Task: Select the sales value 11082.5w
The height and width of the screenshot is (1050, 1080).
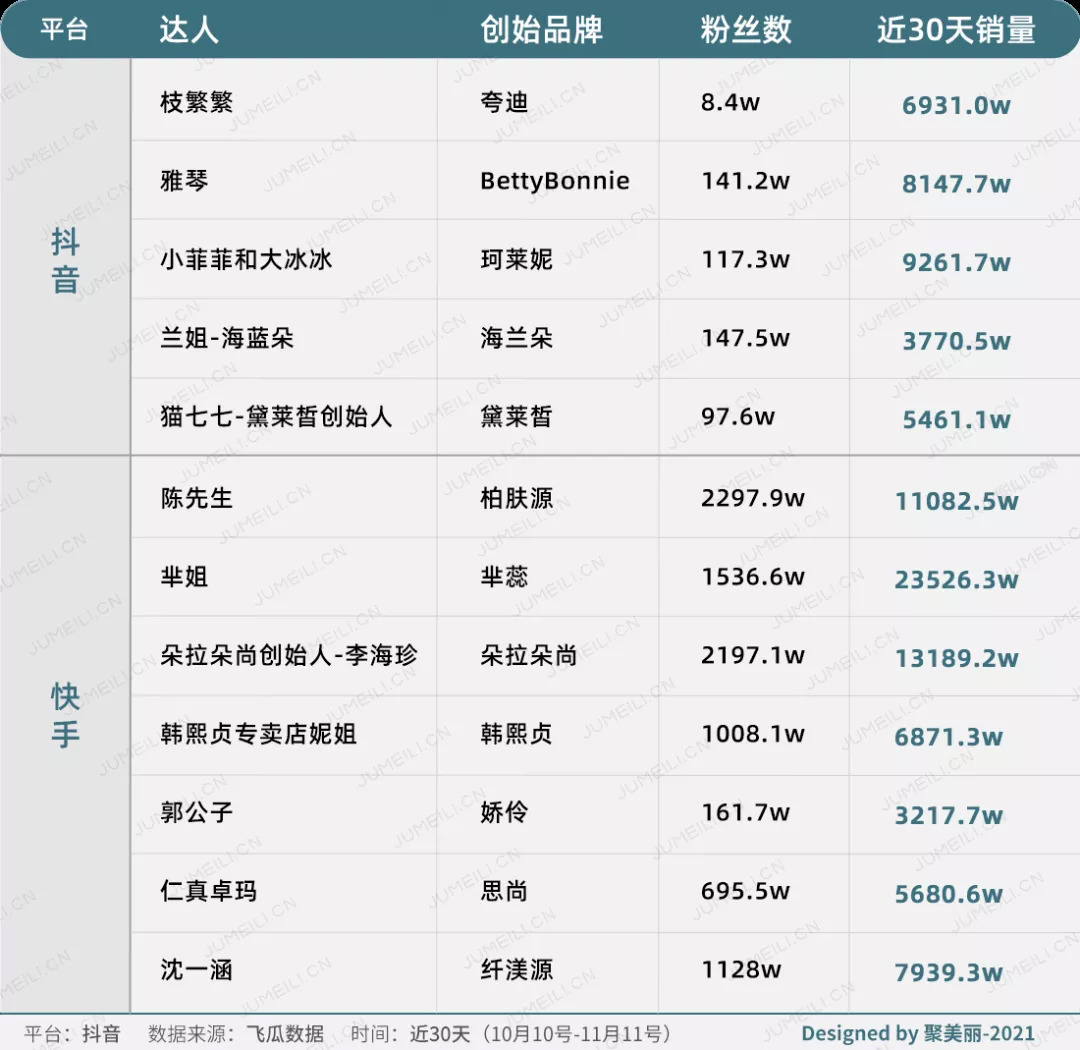Action: click(x=956, y=501)
